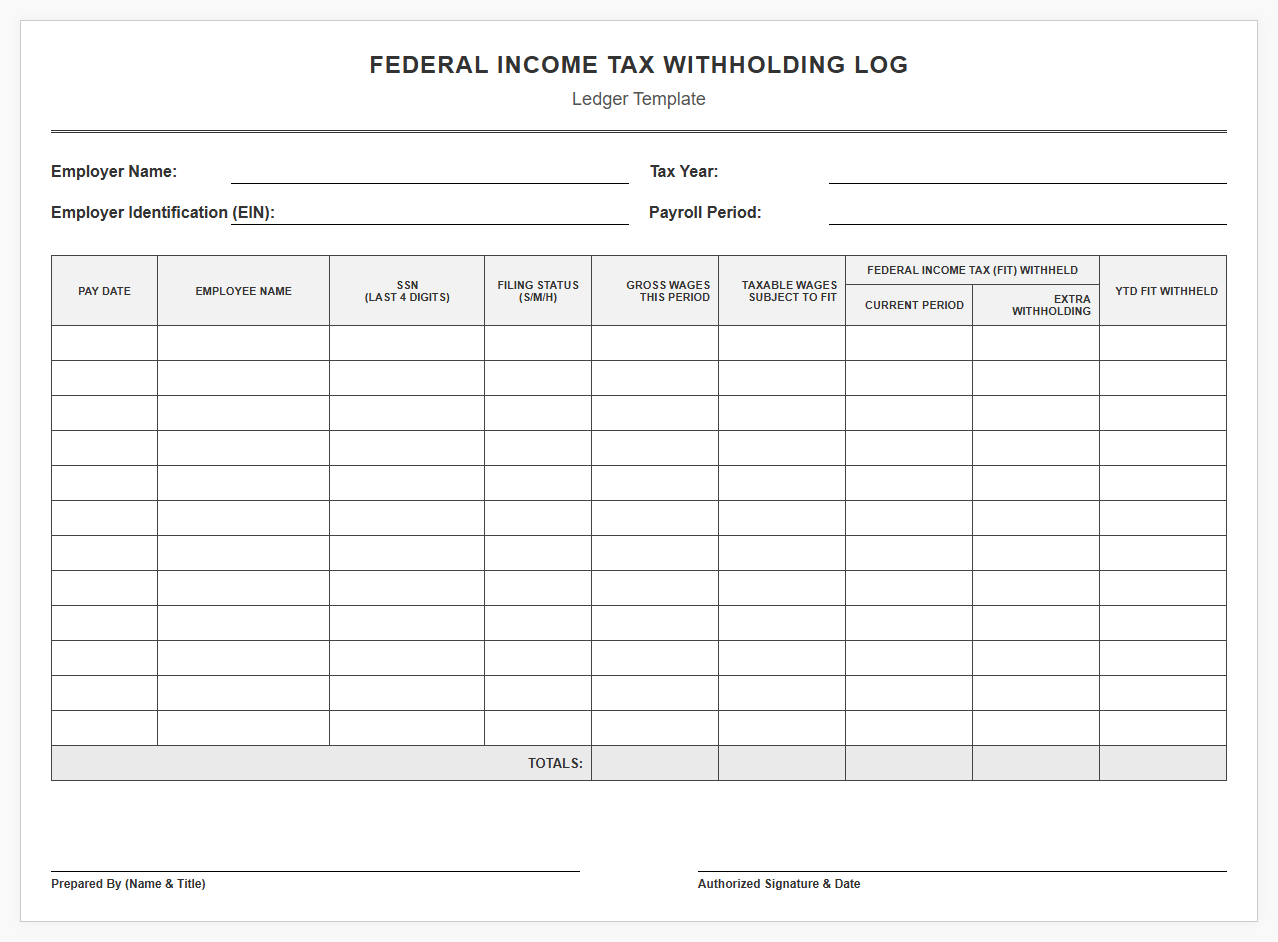Click the 'YTD FIT WITHHELD' column header
The image size is (1278, 942).
[x=1163, y=291]
